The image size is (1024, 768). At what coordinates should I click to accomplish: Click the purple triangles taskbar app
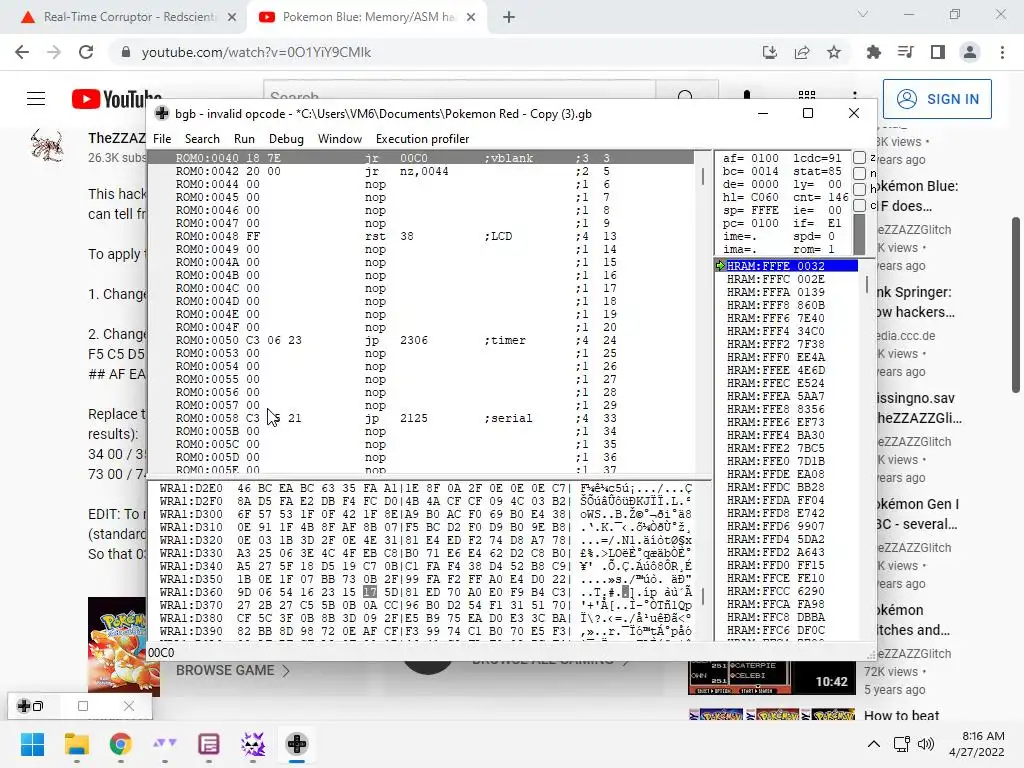point(165,744)
